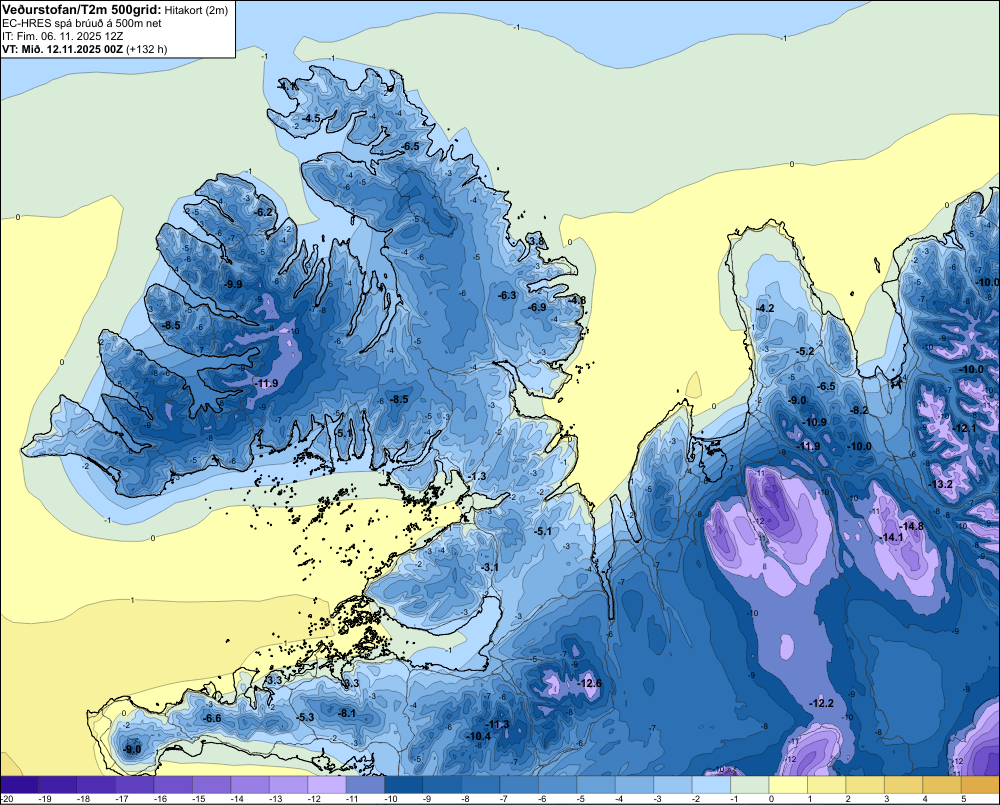The image size is (1000, 805).
Task: Click the darkest purple legend swatch right of -20
Action: point(20,784)
